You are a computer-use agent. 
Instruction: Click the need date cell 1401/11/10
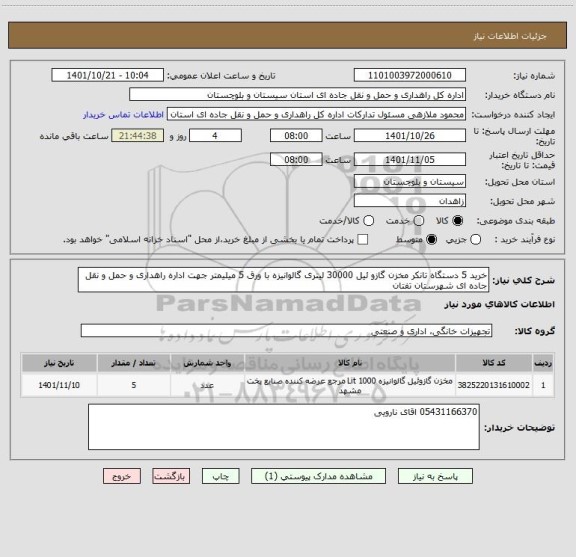[x=59, y=385]
